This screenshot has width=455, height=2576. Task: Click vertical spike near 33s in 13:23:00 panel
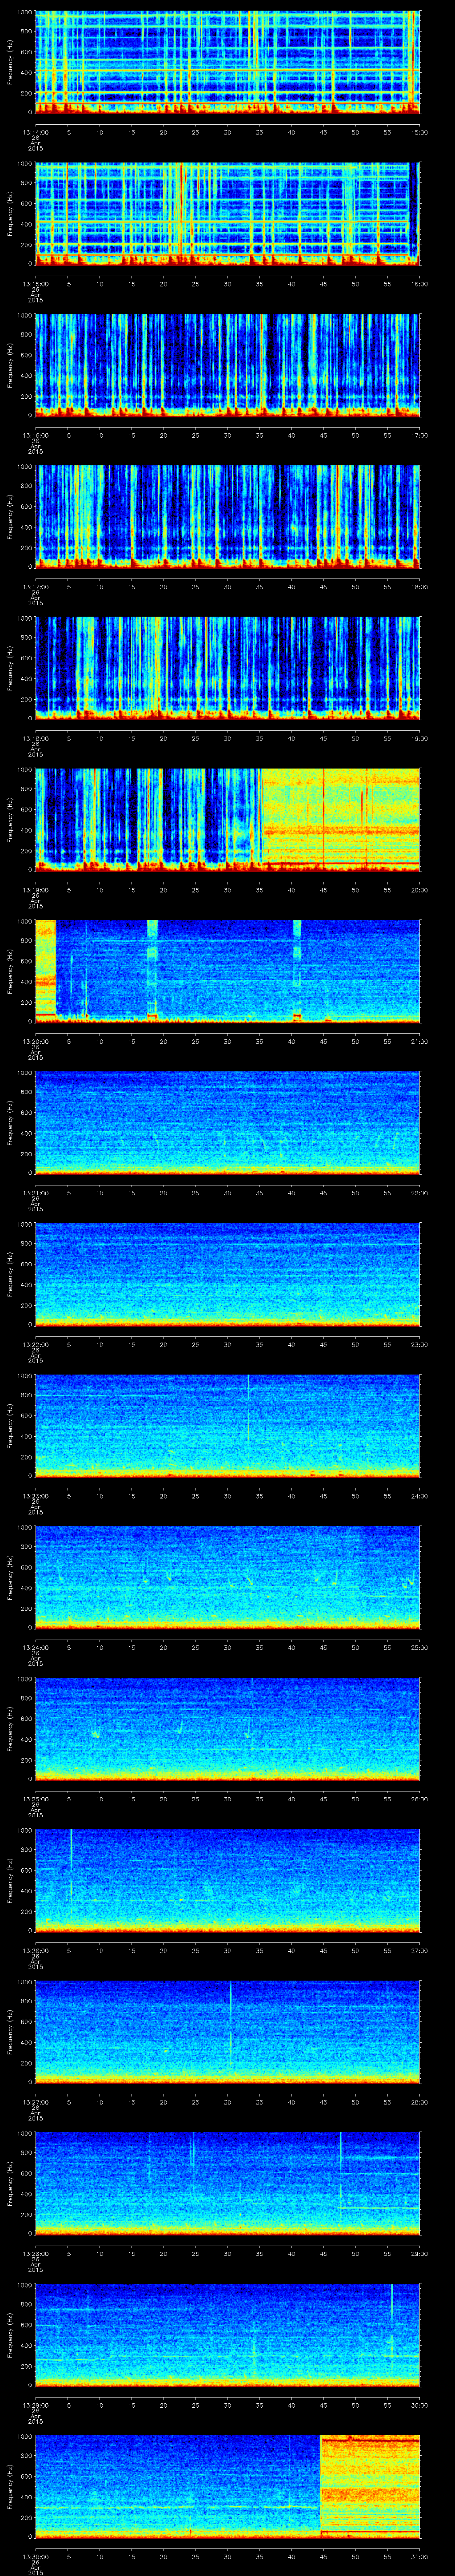pos(248,1408)
